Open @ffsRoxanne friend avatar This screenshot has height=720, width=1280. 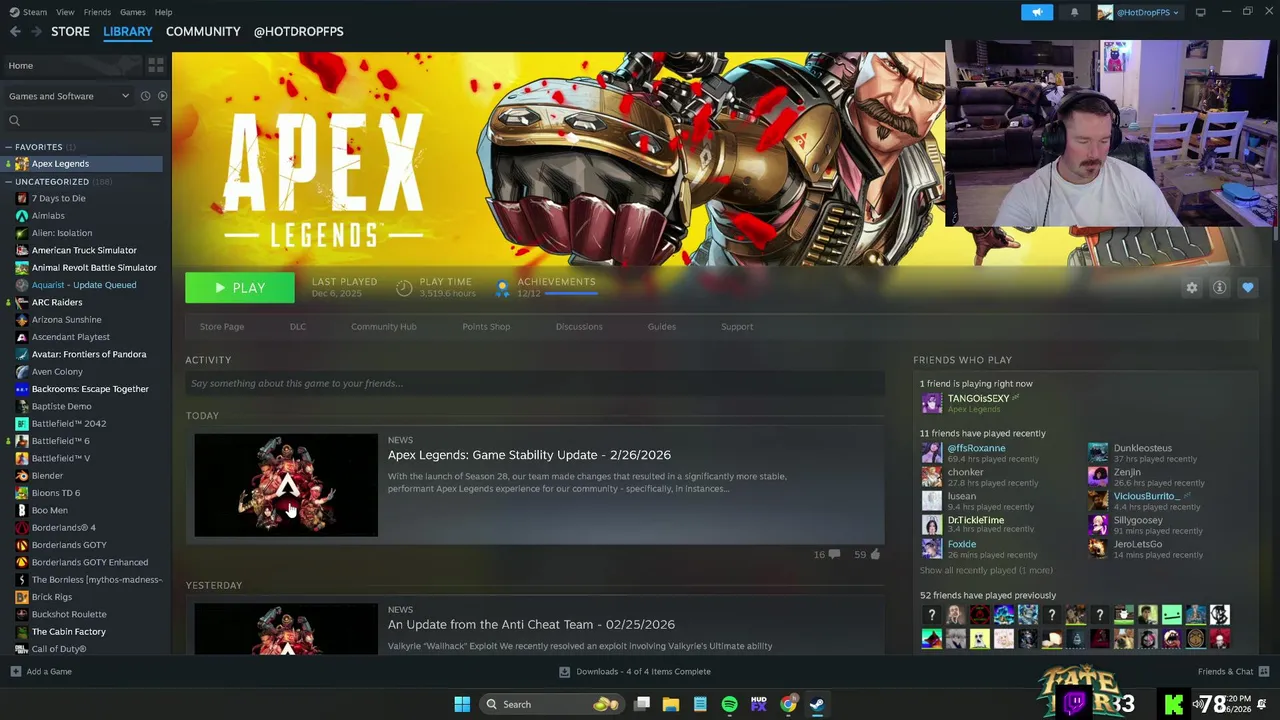[x=931, y=453]
